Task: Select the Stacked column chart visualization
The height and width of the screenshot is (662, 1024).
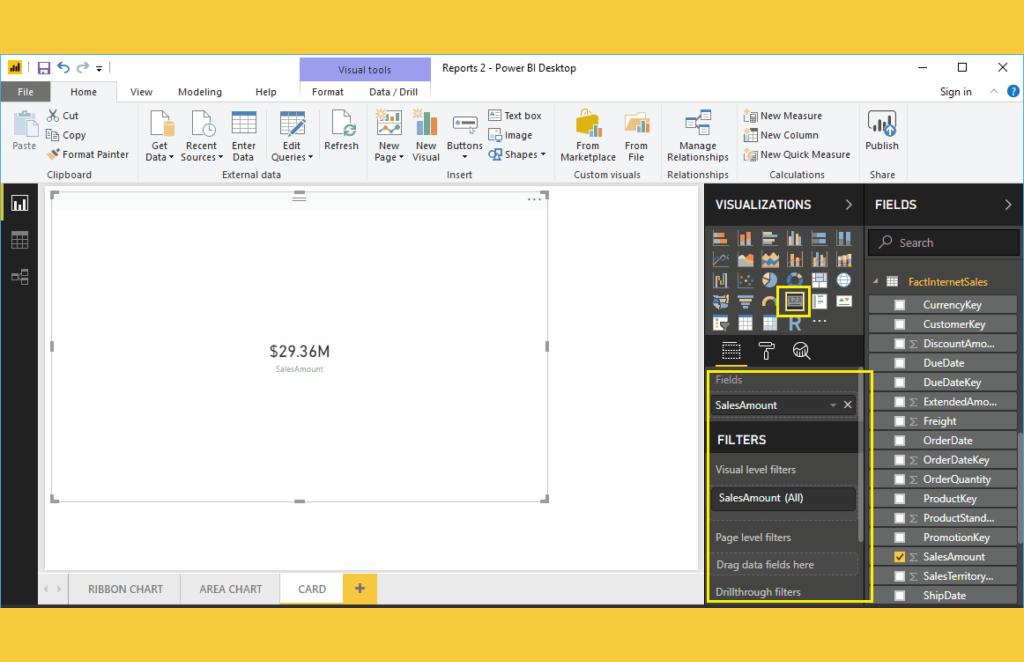Action: point(744,238)
